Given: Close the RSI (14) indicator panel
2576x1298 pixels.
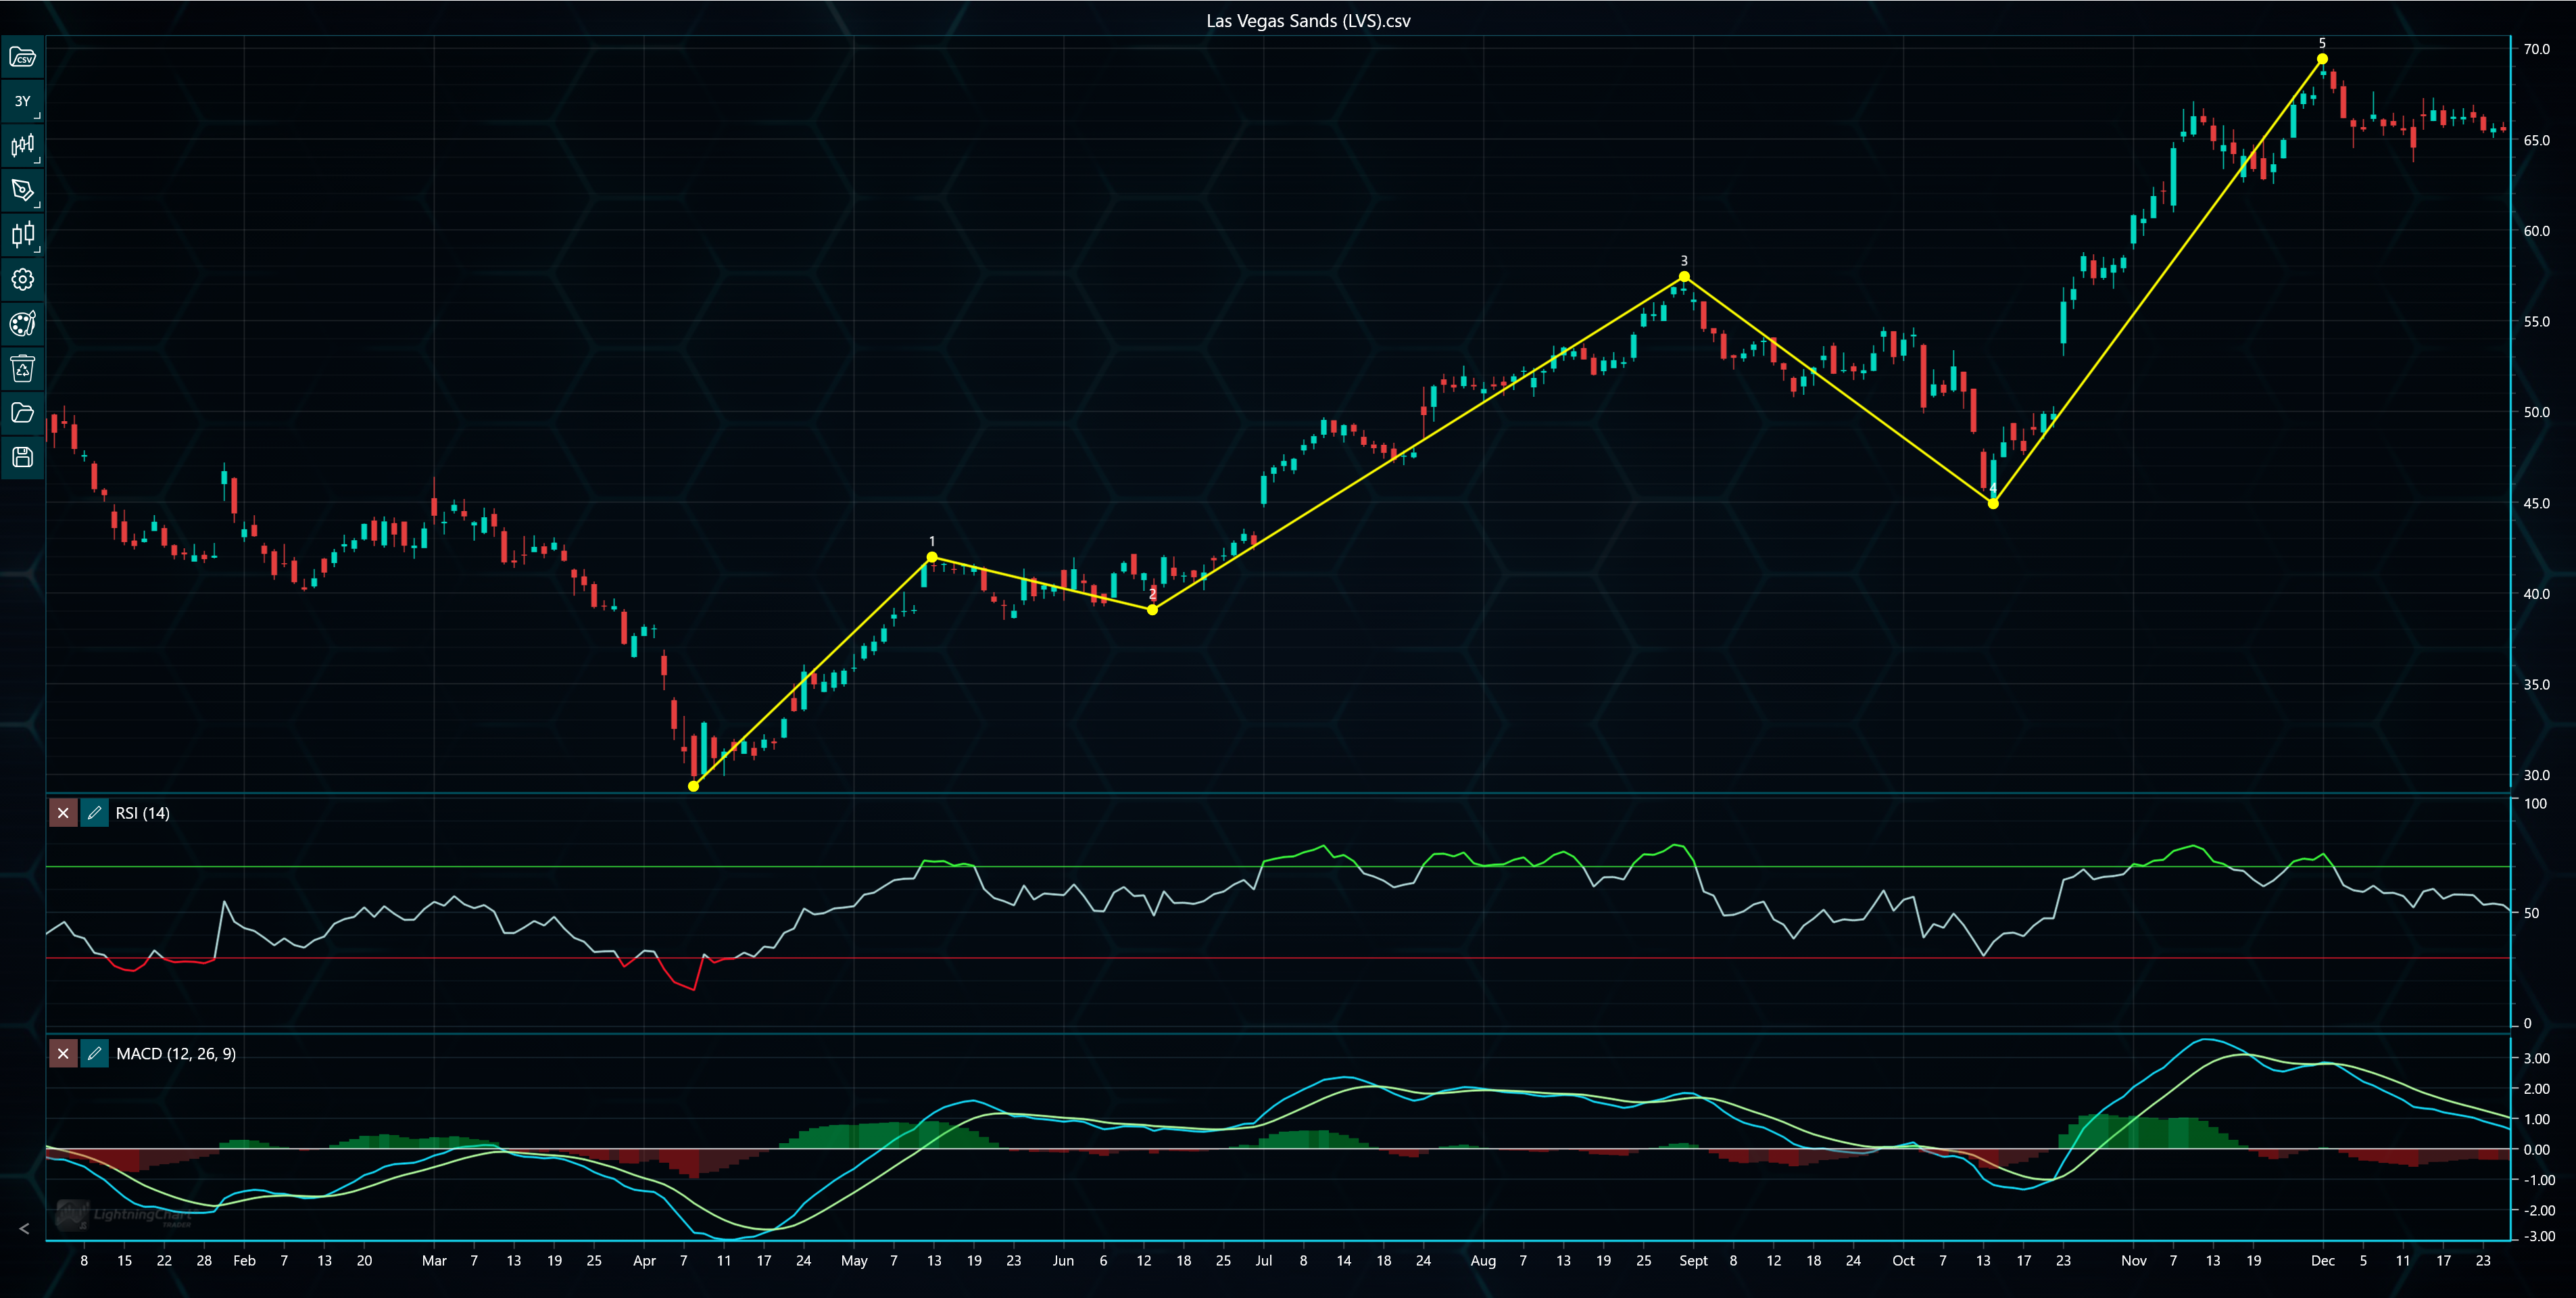Looking at the screenshot, I should coord(63,813).
